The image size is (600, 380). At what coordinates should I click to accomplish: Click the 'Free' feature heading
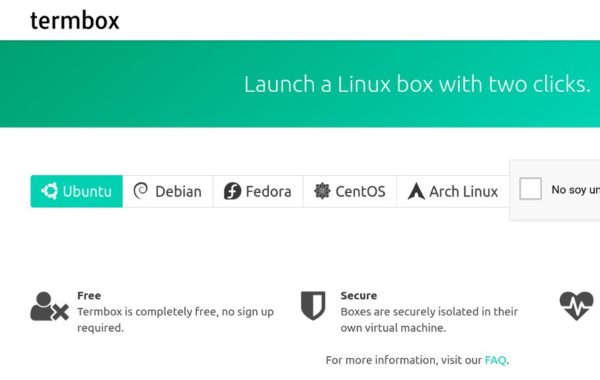click(x=89, y=295)
